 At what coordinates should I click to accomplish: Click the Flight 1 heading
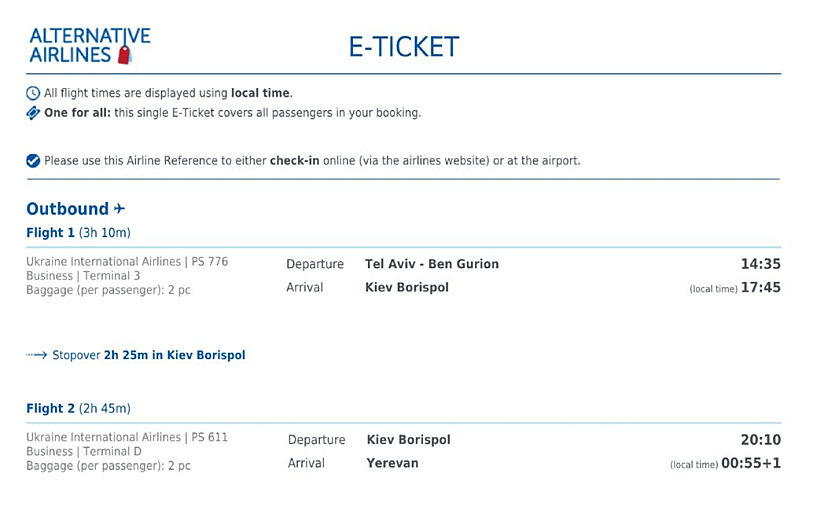point(51,233)
